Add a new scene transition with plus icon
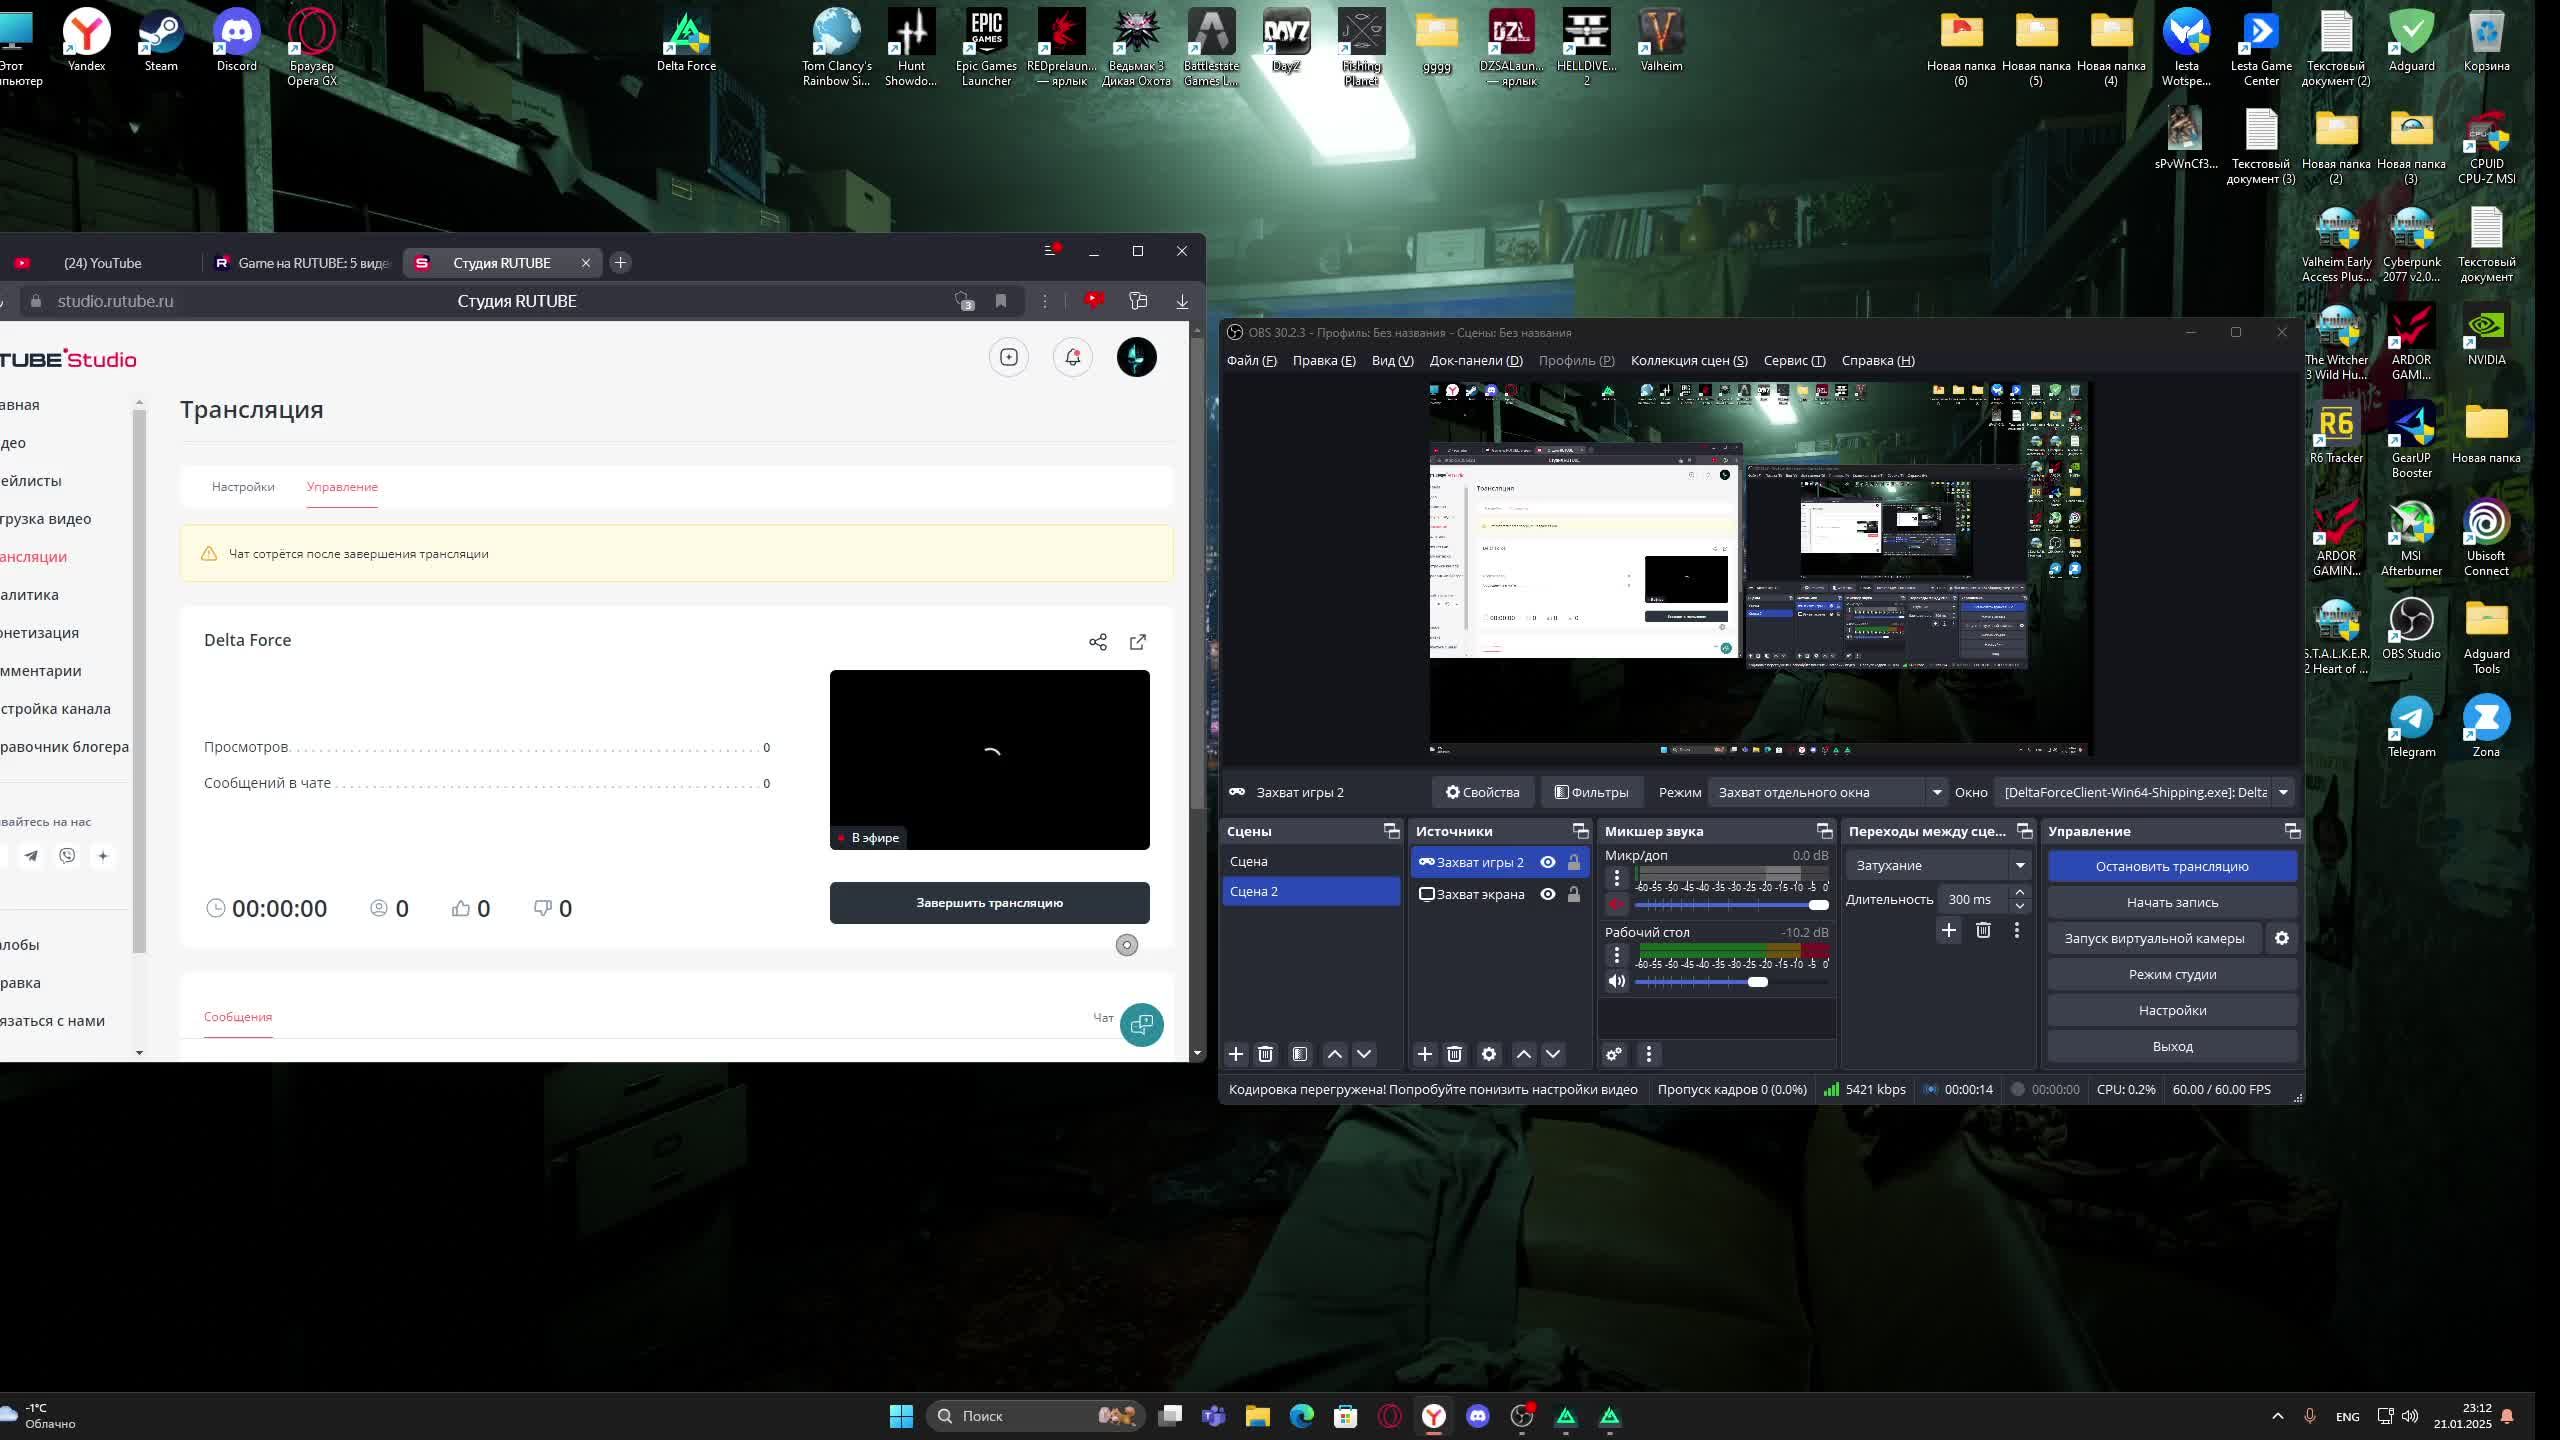 [x=1949, y=931]
